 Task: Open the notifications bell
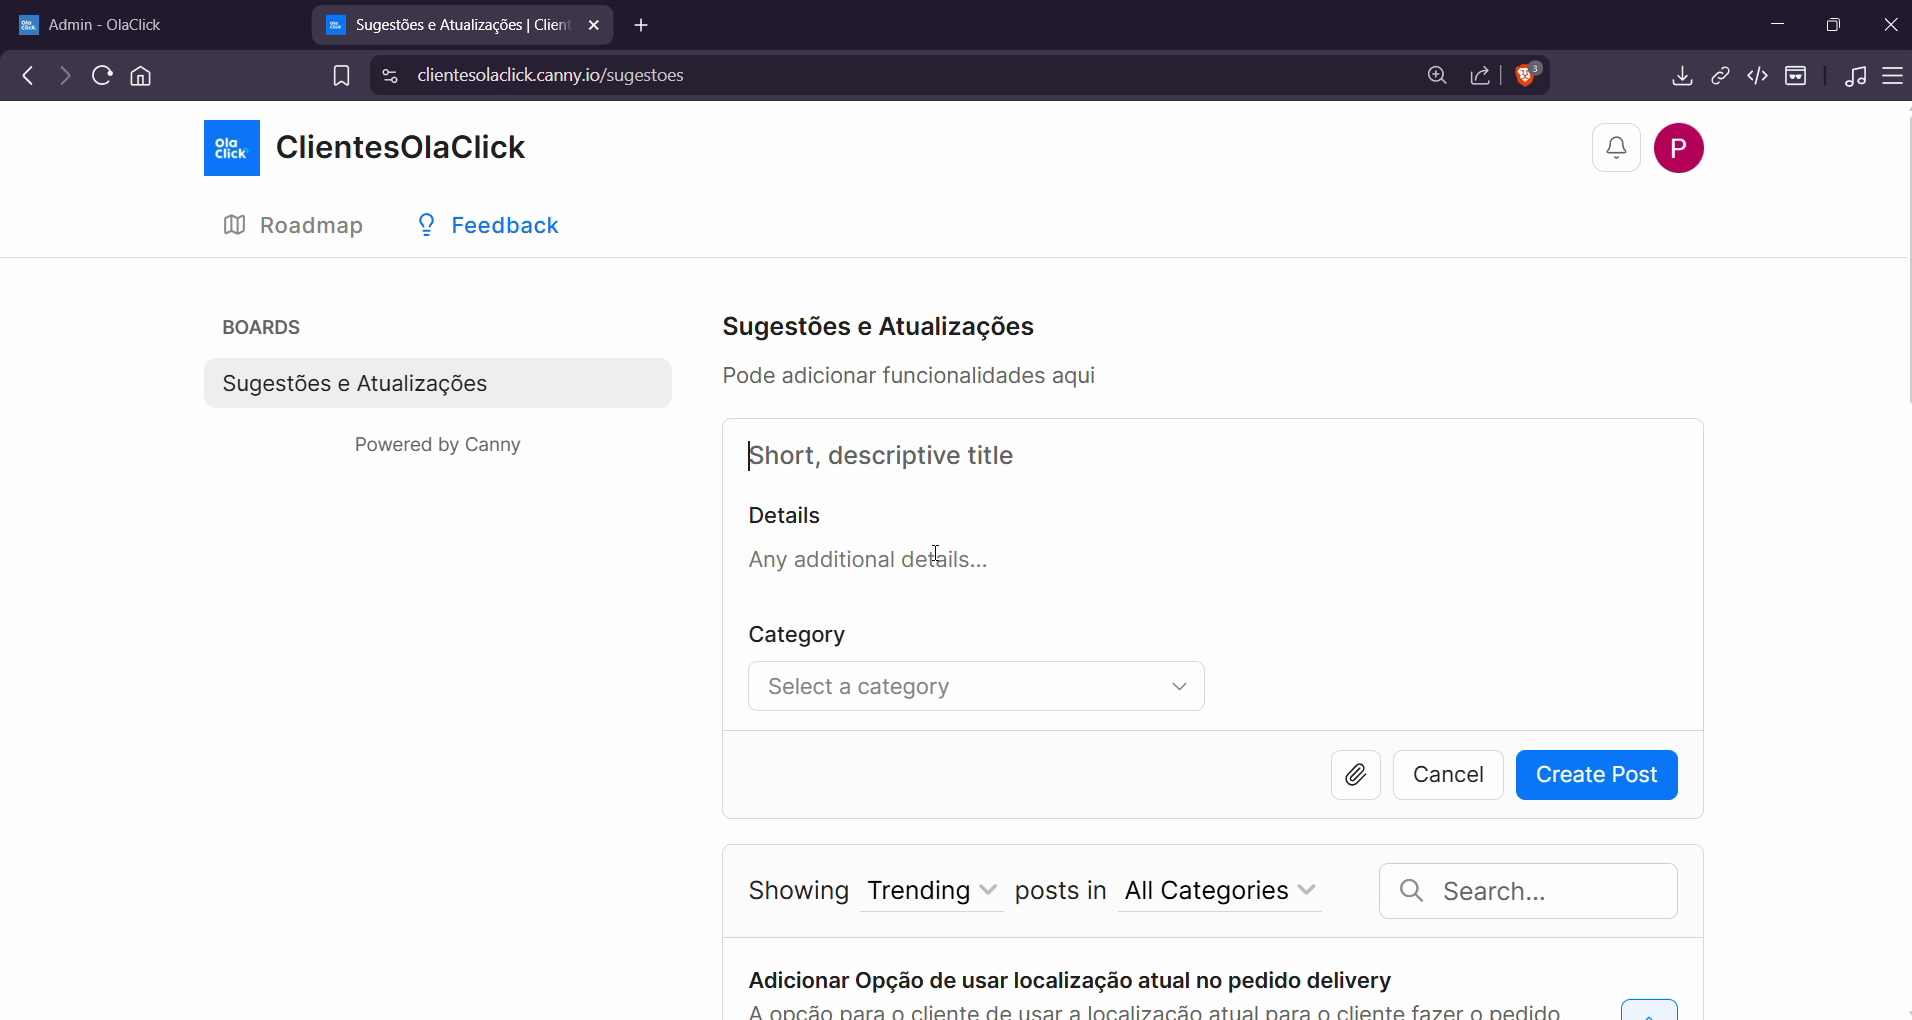[x=1616, y=148]
